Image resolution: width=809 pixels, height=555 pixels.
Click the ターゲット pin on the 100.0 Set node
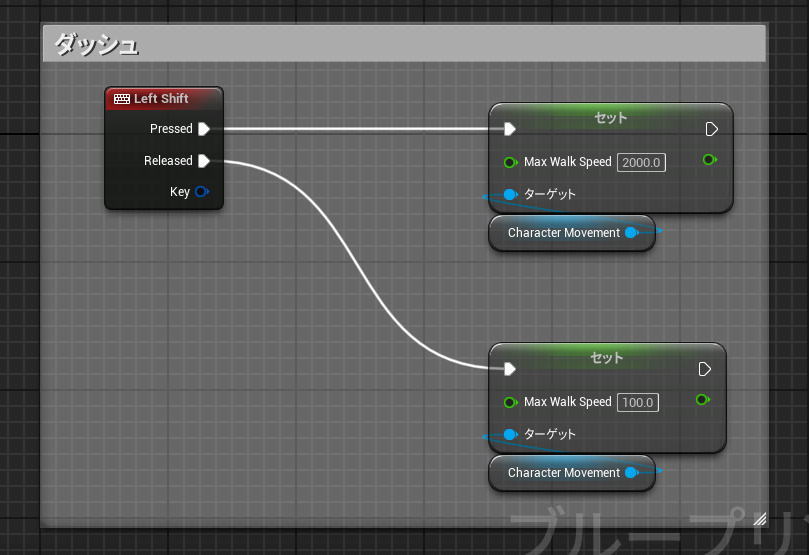[510, 434]
